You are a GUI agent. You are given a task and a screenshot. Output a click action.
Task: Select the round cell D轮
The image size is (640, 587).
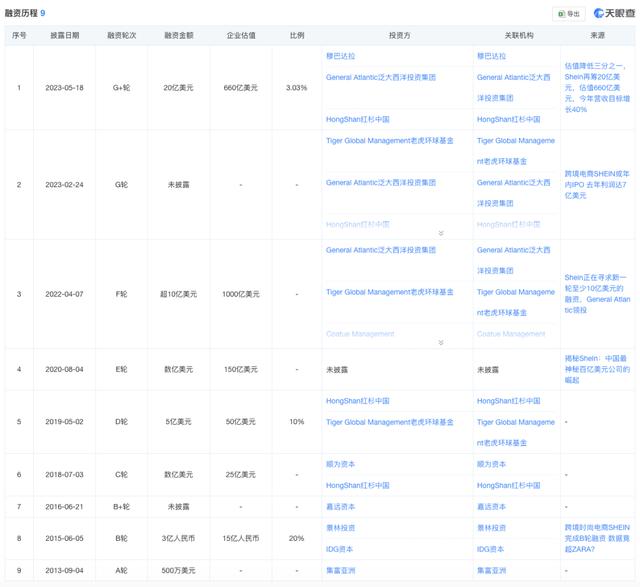[122, 422]
